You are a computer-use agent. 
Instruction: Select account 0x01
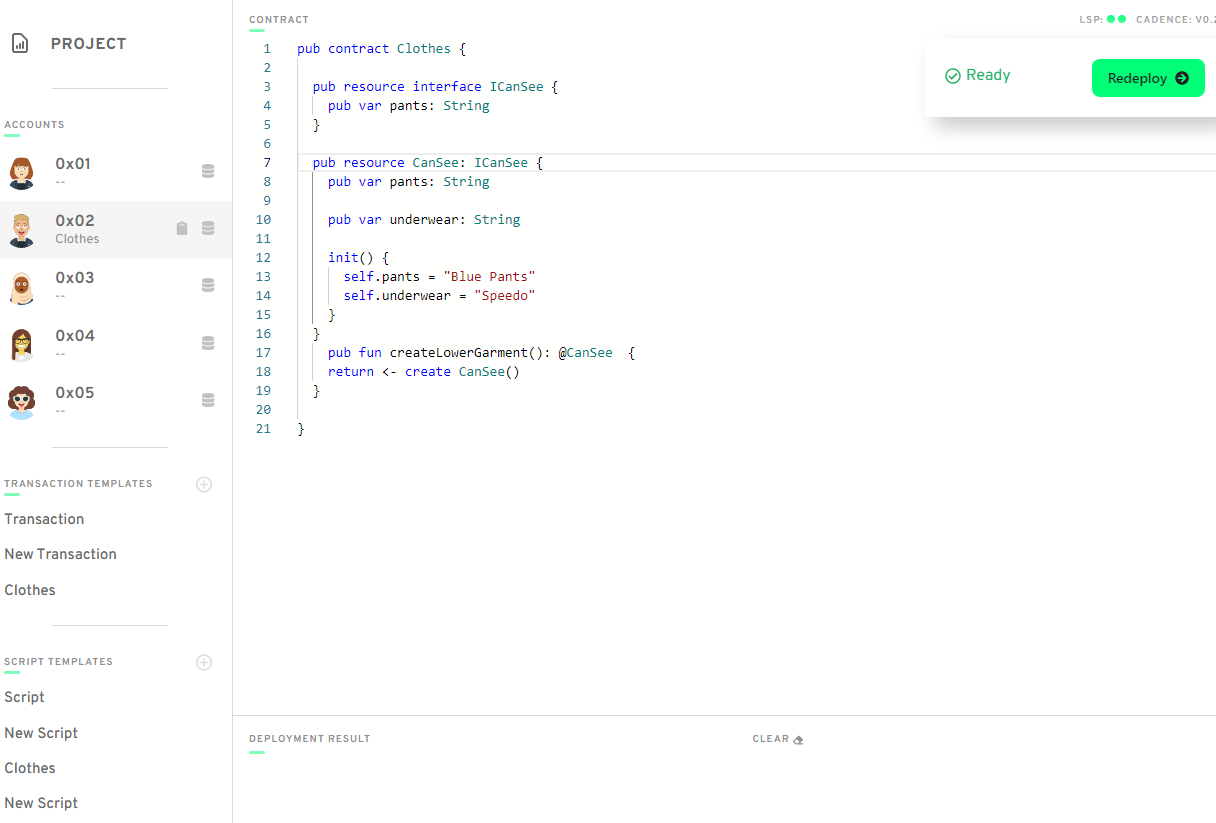[116, 171]
